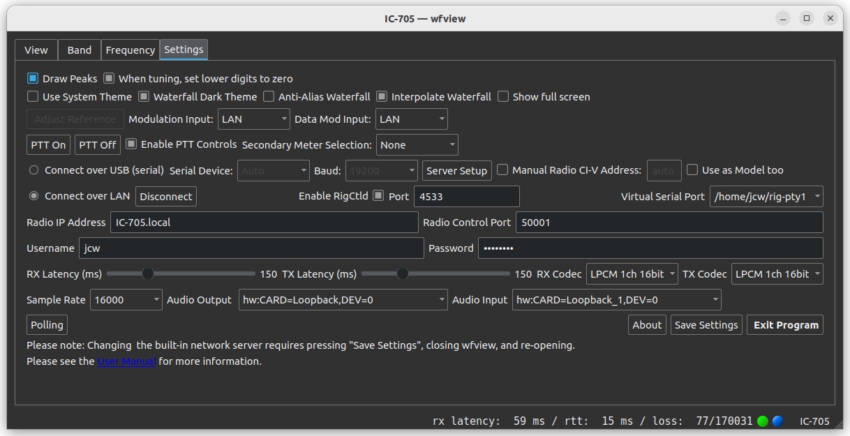This screenshot has width=850, height=436.
Task: Open Server Setup
Action: [457, 171]
